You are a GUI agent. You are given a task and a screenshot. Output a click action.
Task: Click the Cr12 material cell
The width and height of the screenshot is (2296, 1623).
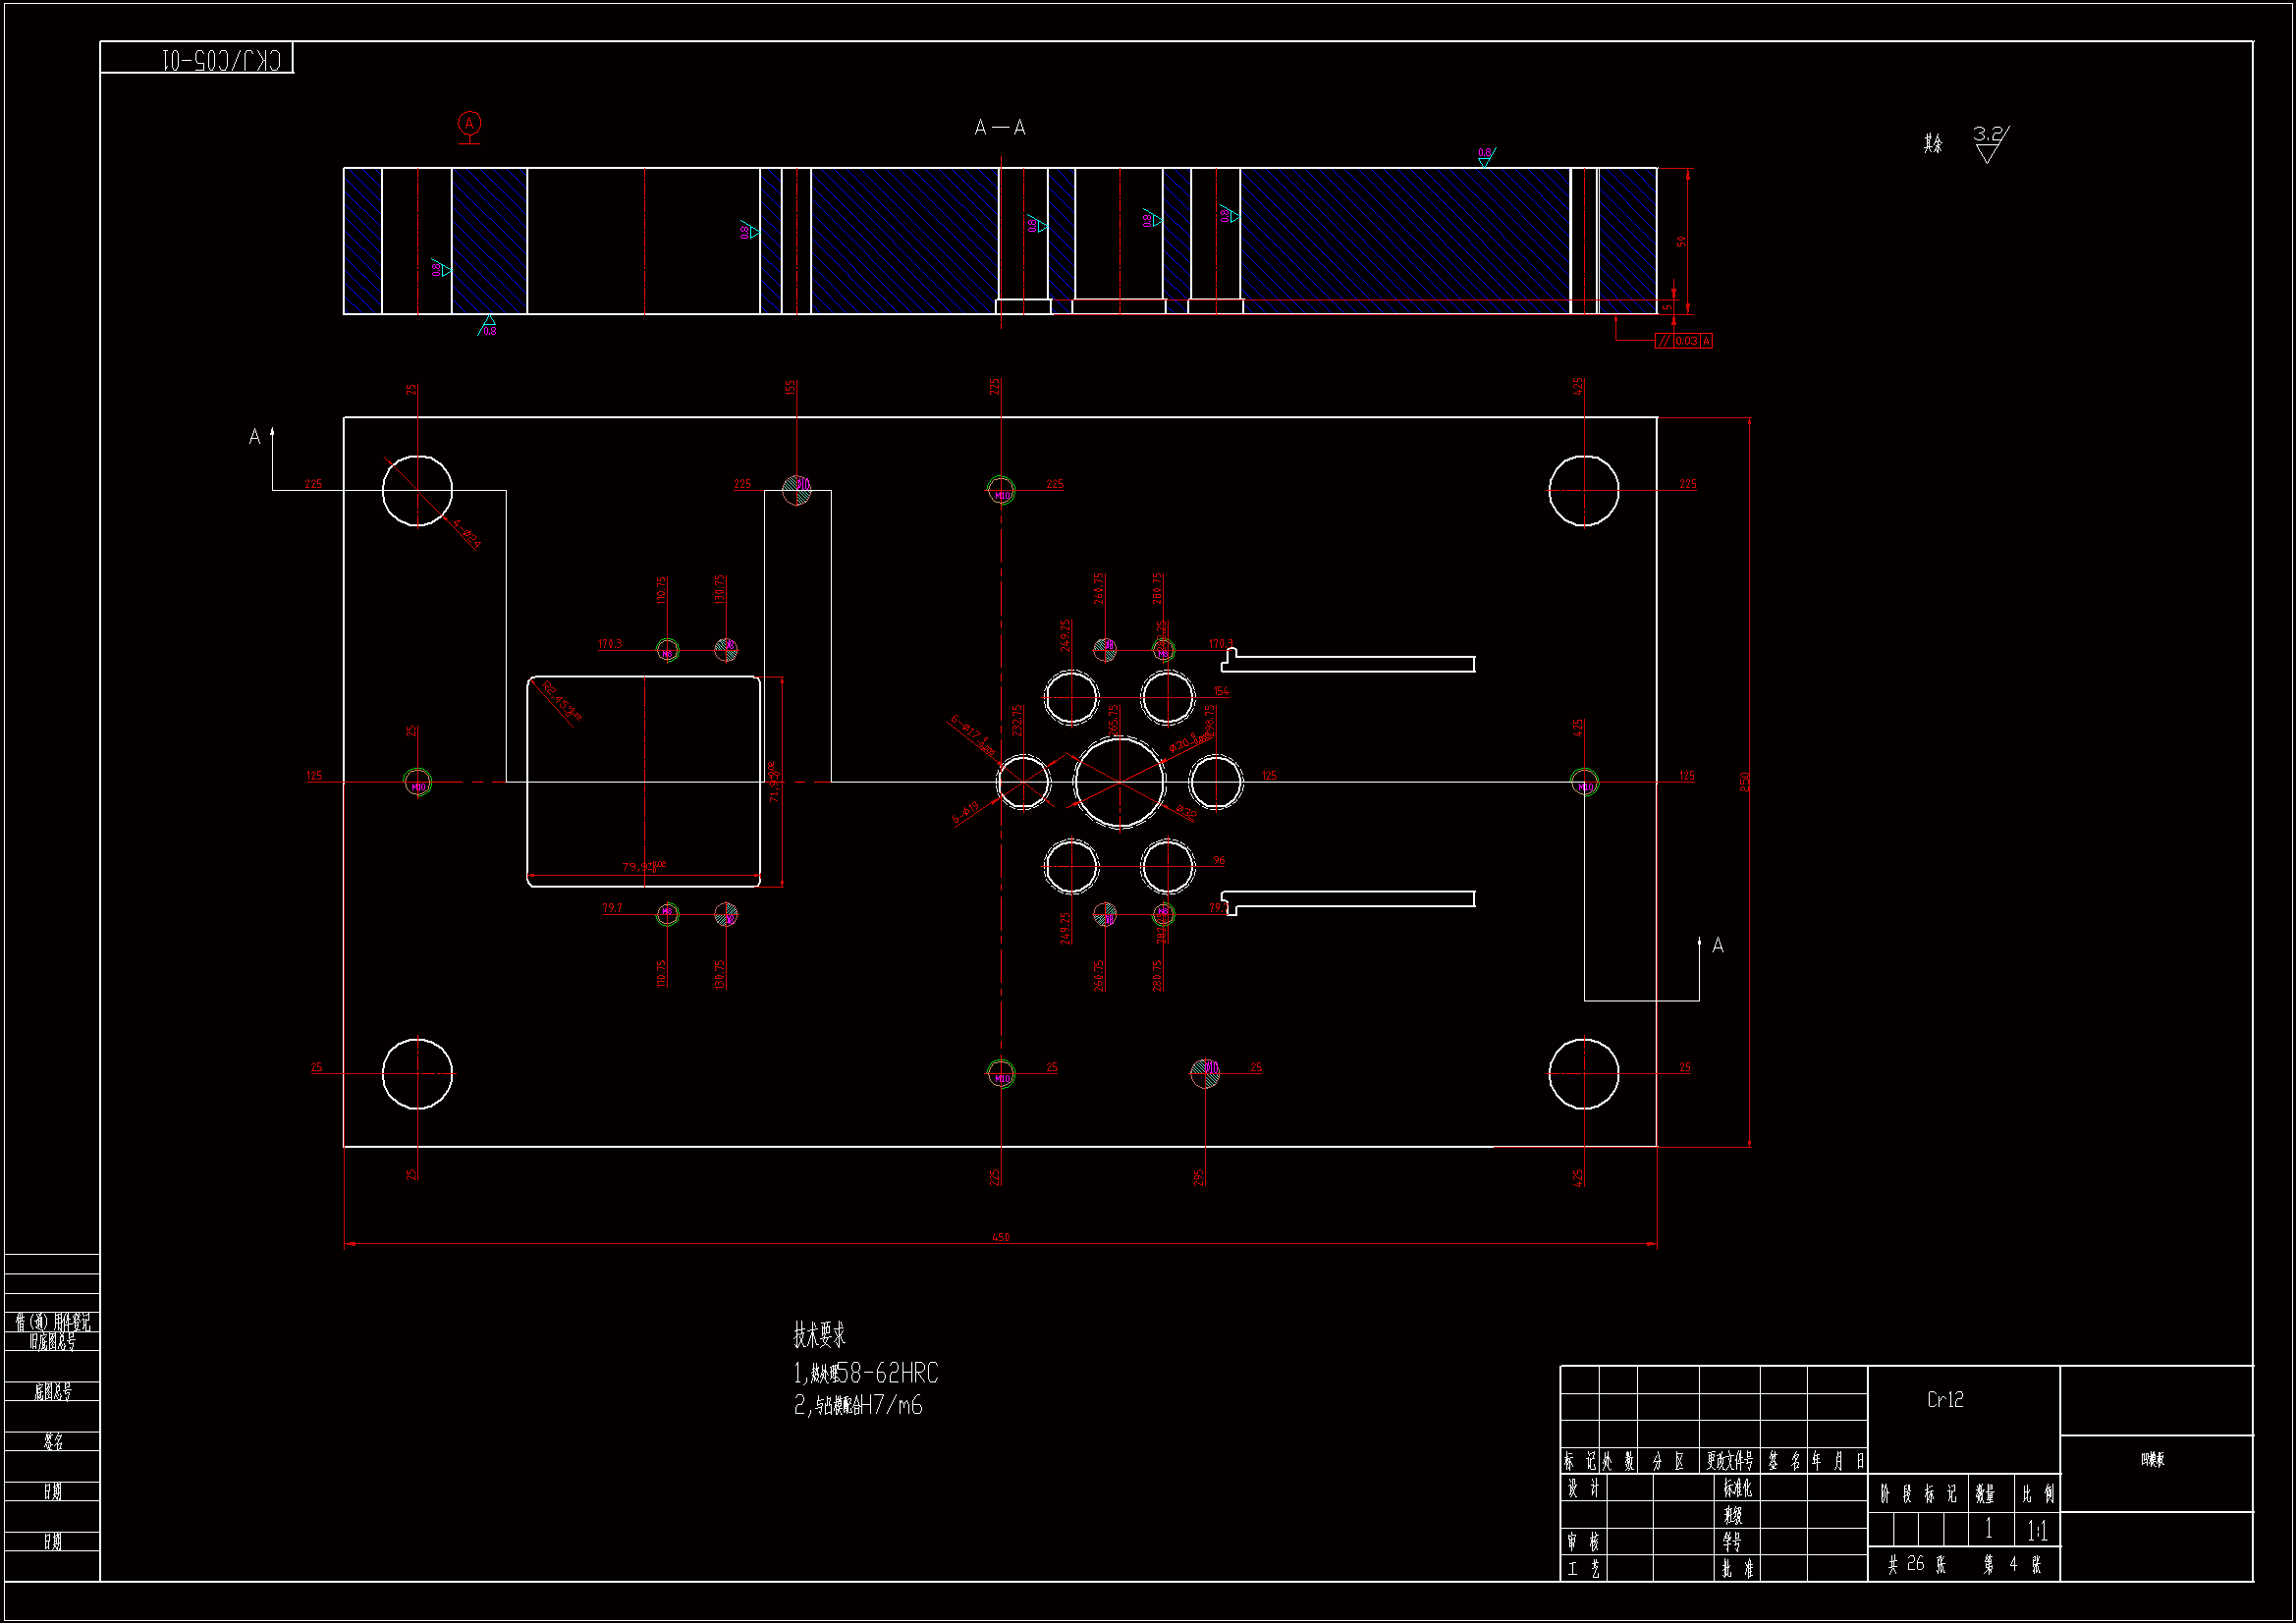[x=1944, y=1400]
